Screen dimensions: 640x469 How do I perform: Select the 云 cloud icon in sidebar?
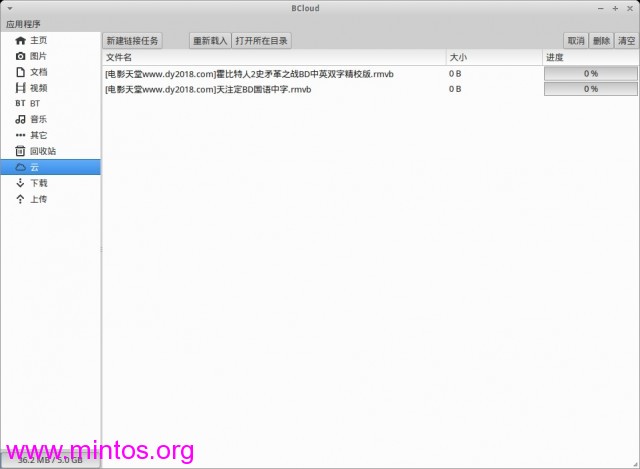coord(20,167)
